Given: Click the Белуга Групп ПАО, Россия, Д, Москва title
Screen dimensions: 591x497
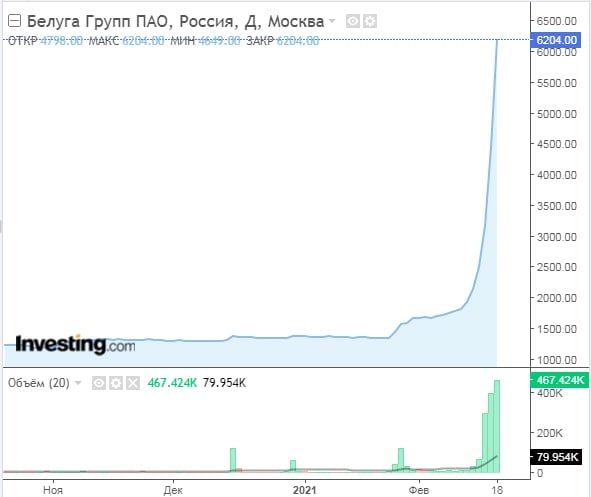Looking at the screenshot, I should (175, 21).
